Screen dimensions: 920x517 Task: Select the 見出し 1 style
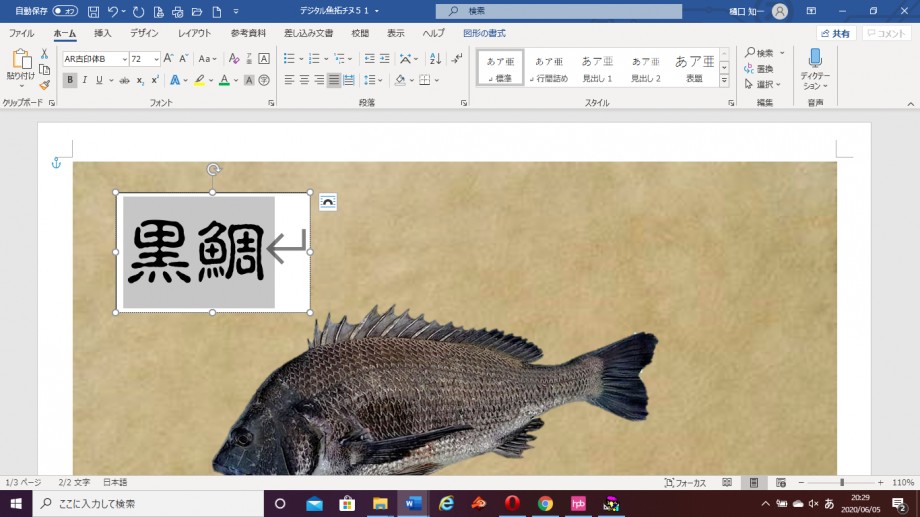[x=597, y=68]
